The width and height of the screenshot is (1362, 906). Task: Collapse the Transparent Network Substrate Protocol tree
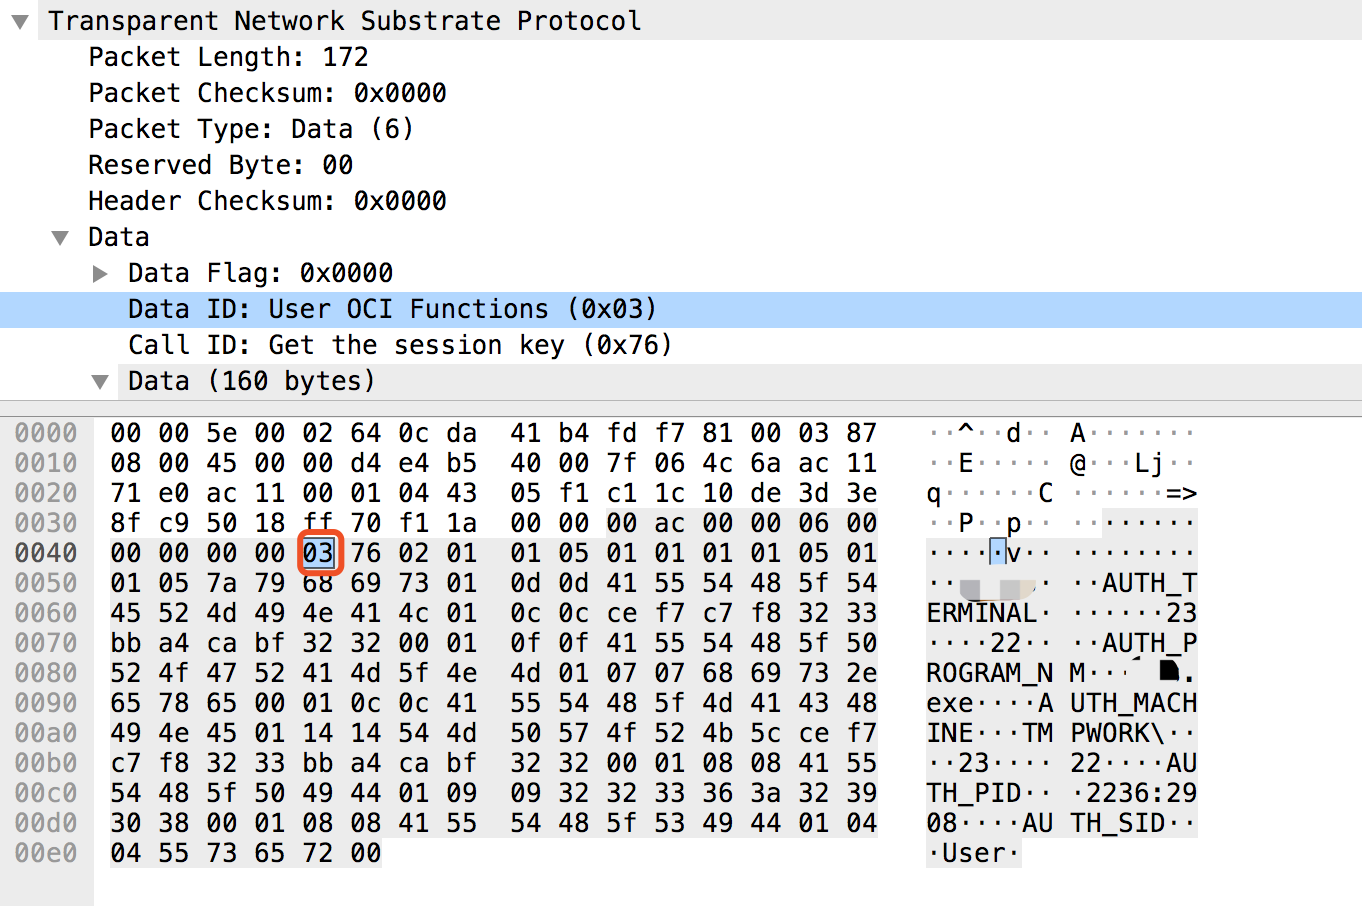[x=19, y=20]
